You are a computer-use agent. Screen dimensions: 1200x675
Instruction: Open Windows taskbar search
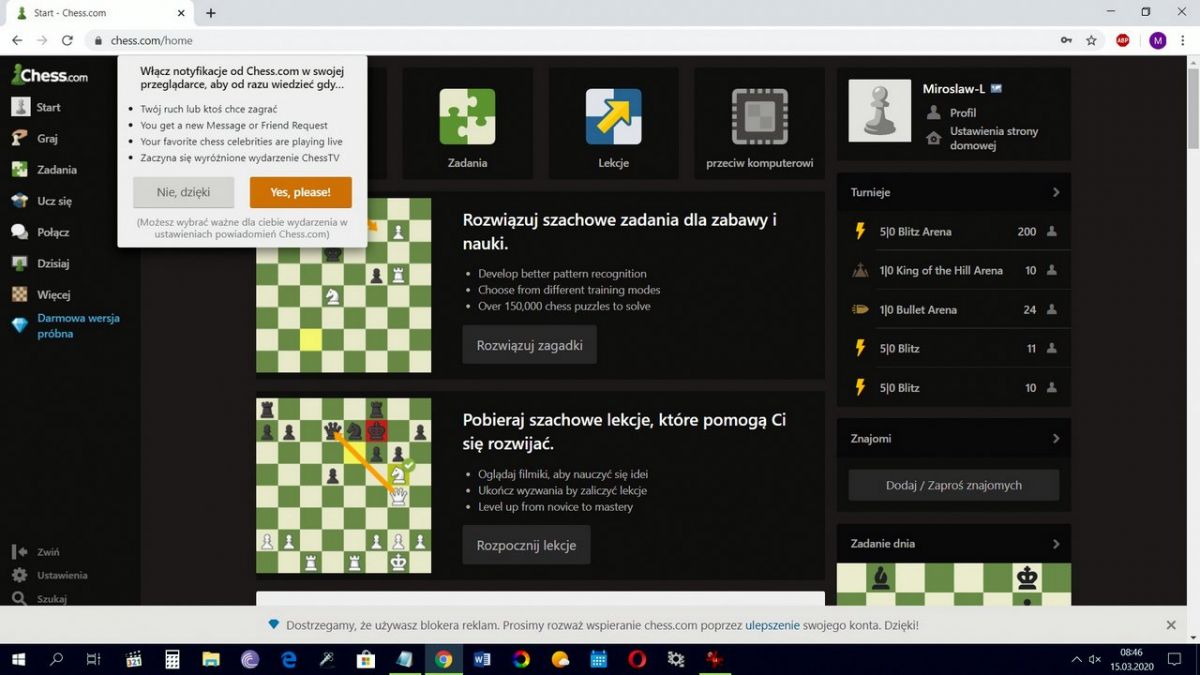point(56,659)
